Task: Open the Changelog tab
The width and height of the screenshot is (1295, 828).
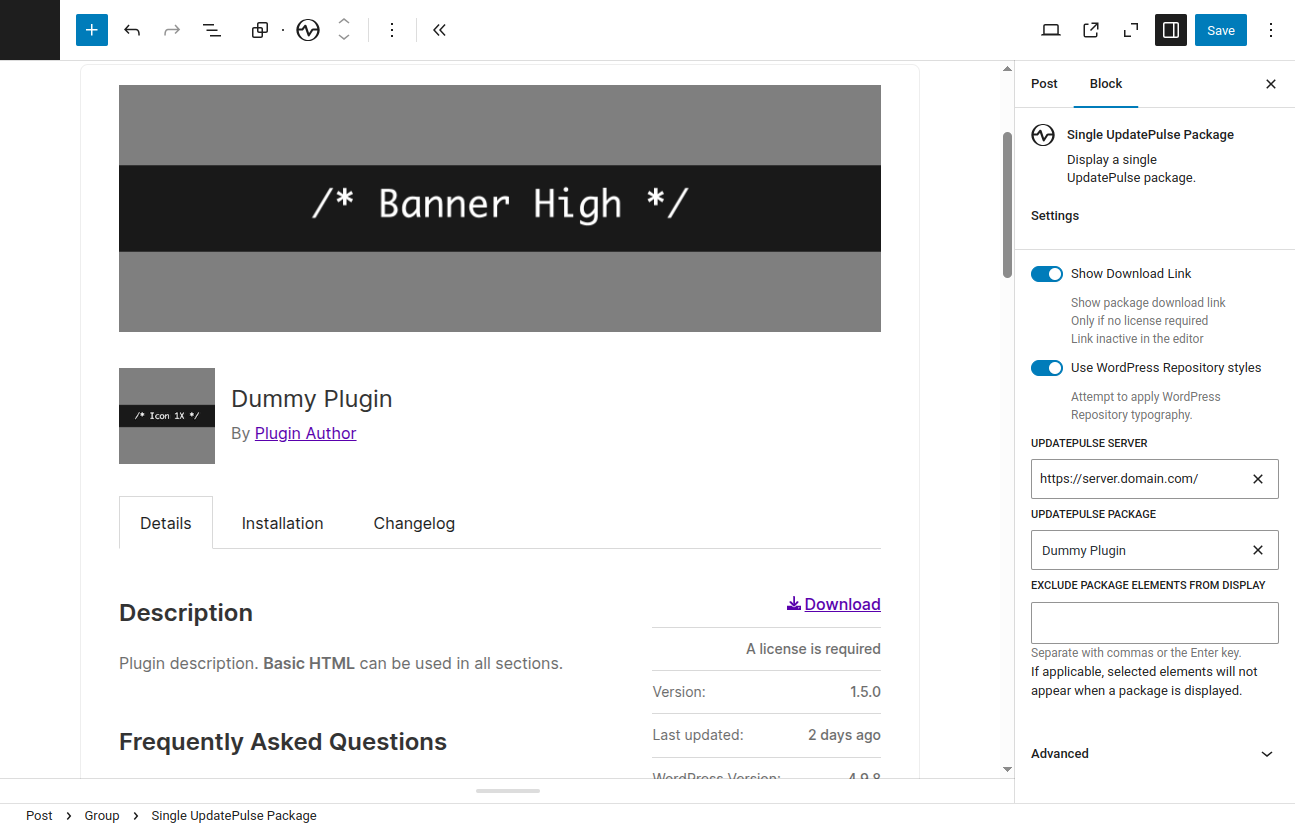Action: (x=414, y=523)
